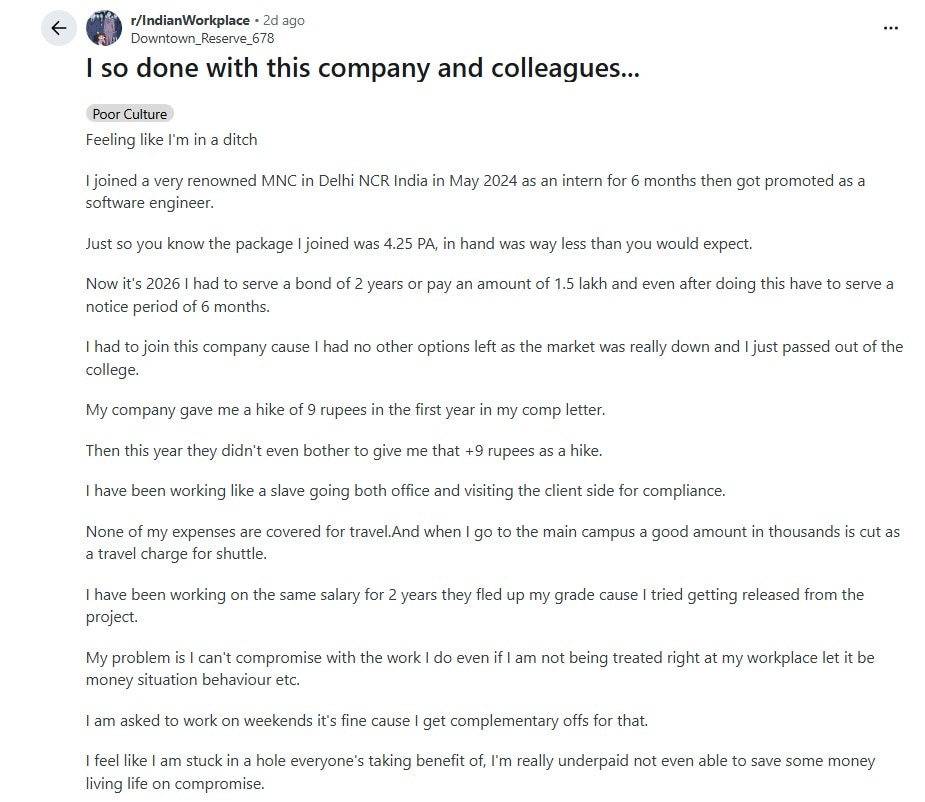Click the "2d ago" post timestamp
The image size is (925, 802).
click(284, 20)
